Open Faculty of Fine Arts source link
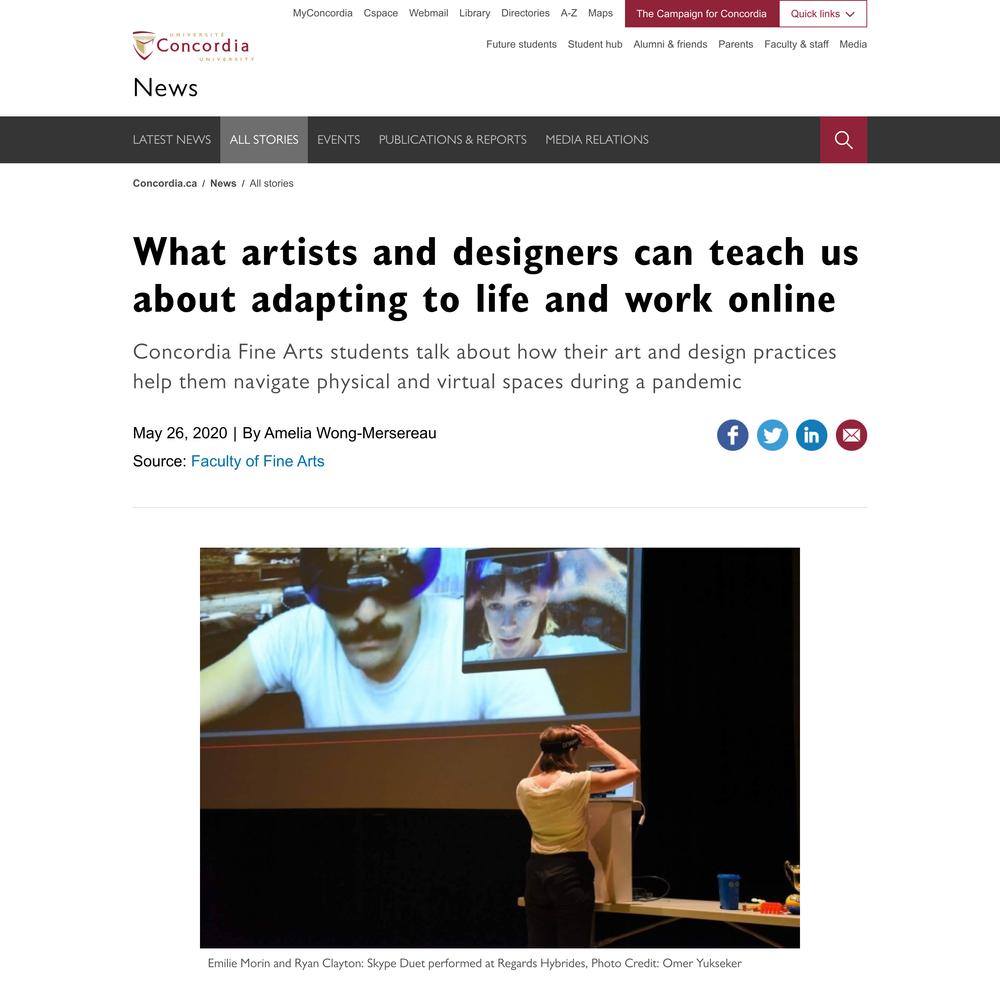This screenshot has width=1000, height=1000. 258,461
